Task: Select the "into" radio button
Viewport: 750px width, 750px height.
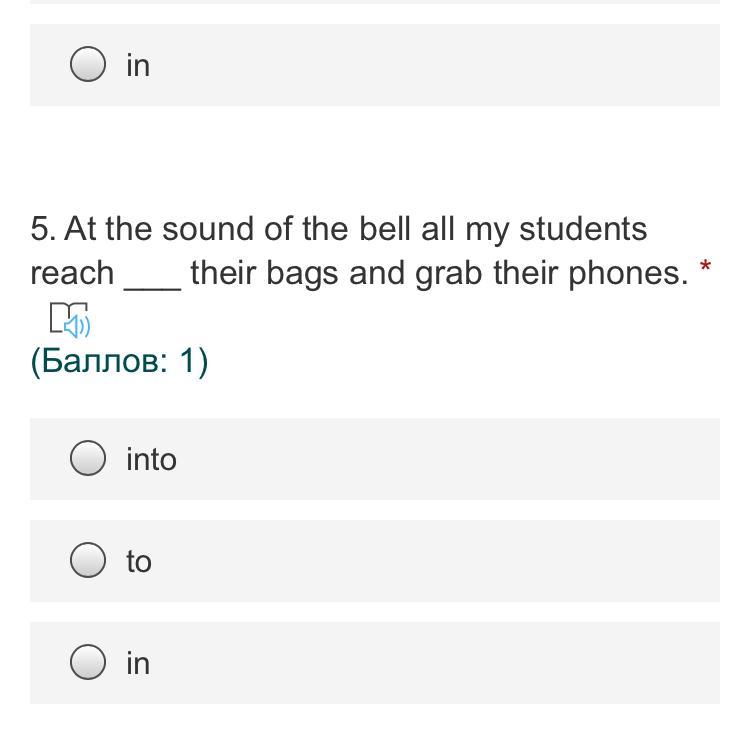Action: pyautogui.click(x=88, y=459)
